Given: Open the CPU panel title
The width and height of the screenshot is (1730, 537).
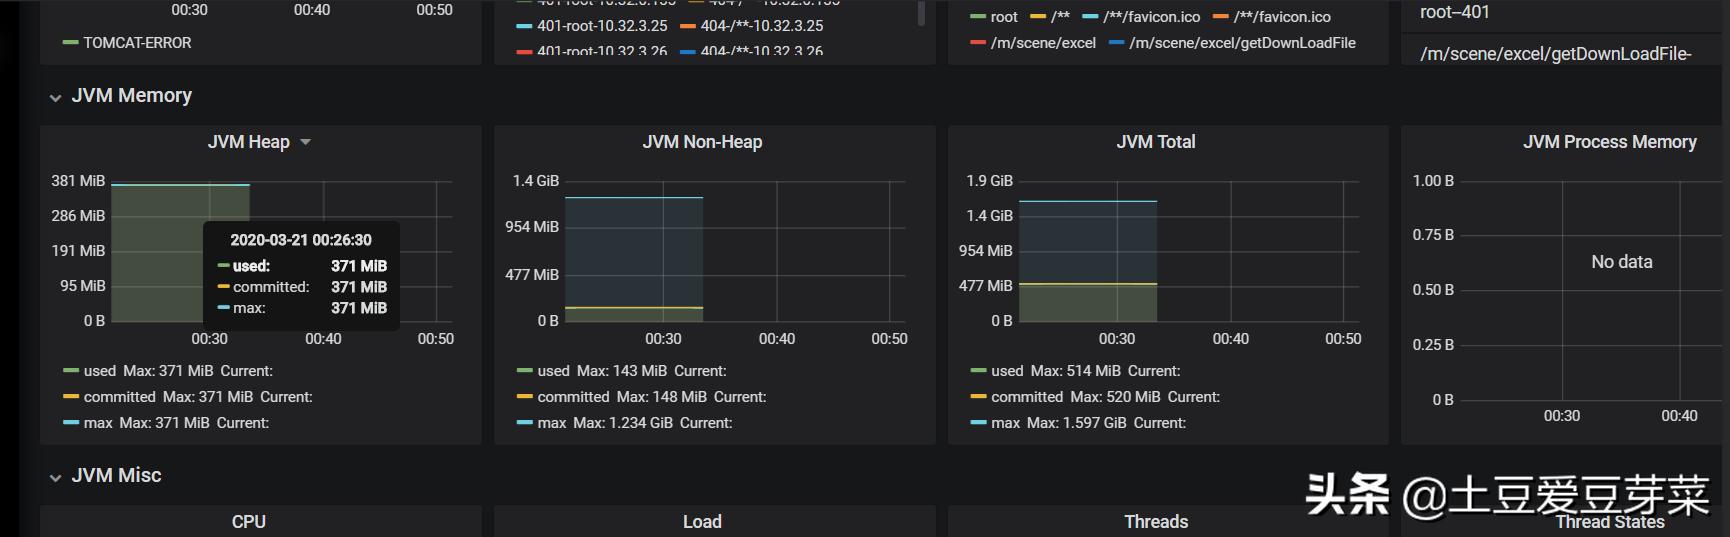Looking at the screenshot, I should pos(248,522).
